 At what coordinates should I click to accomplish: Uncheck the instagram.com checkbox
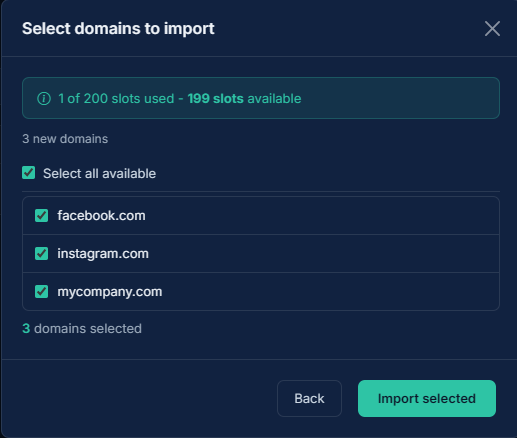click(42, 254)
